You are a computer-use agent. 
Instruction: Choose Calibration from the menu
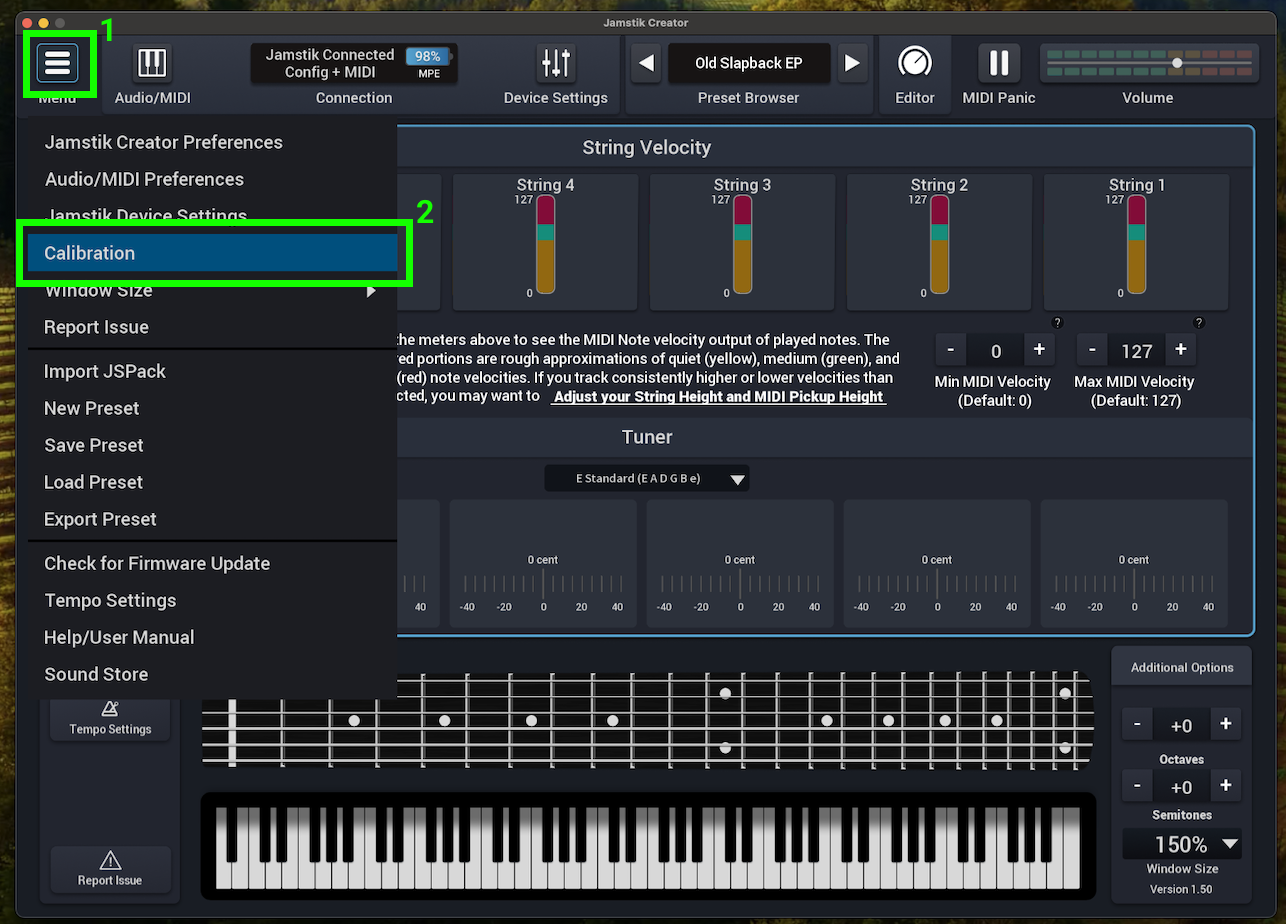click(213, 253)
